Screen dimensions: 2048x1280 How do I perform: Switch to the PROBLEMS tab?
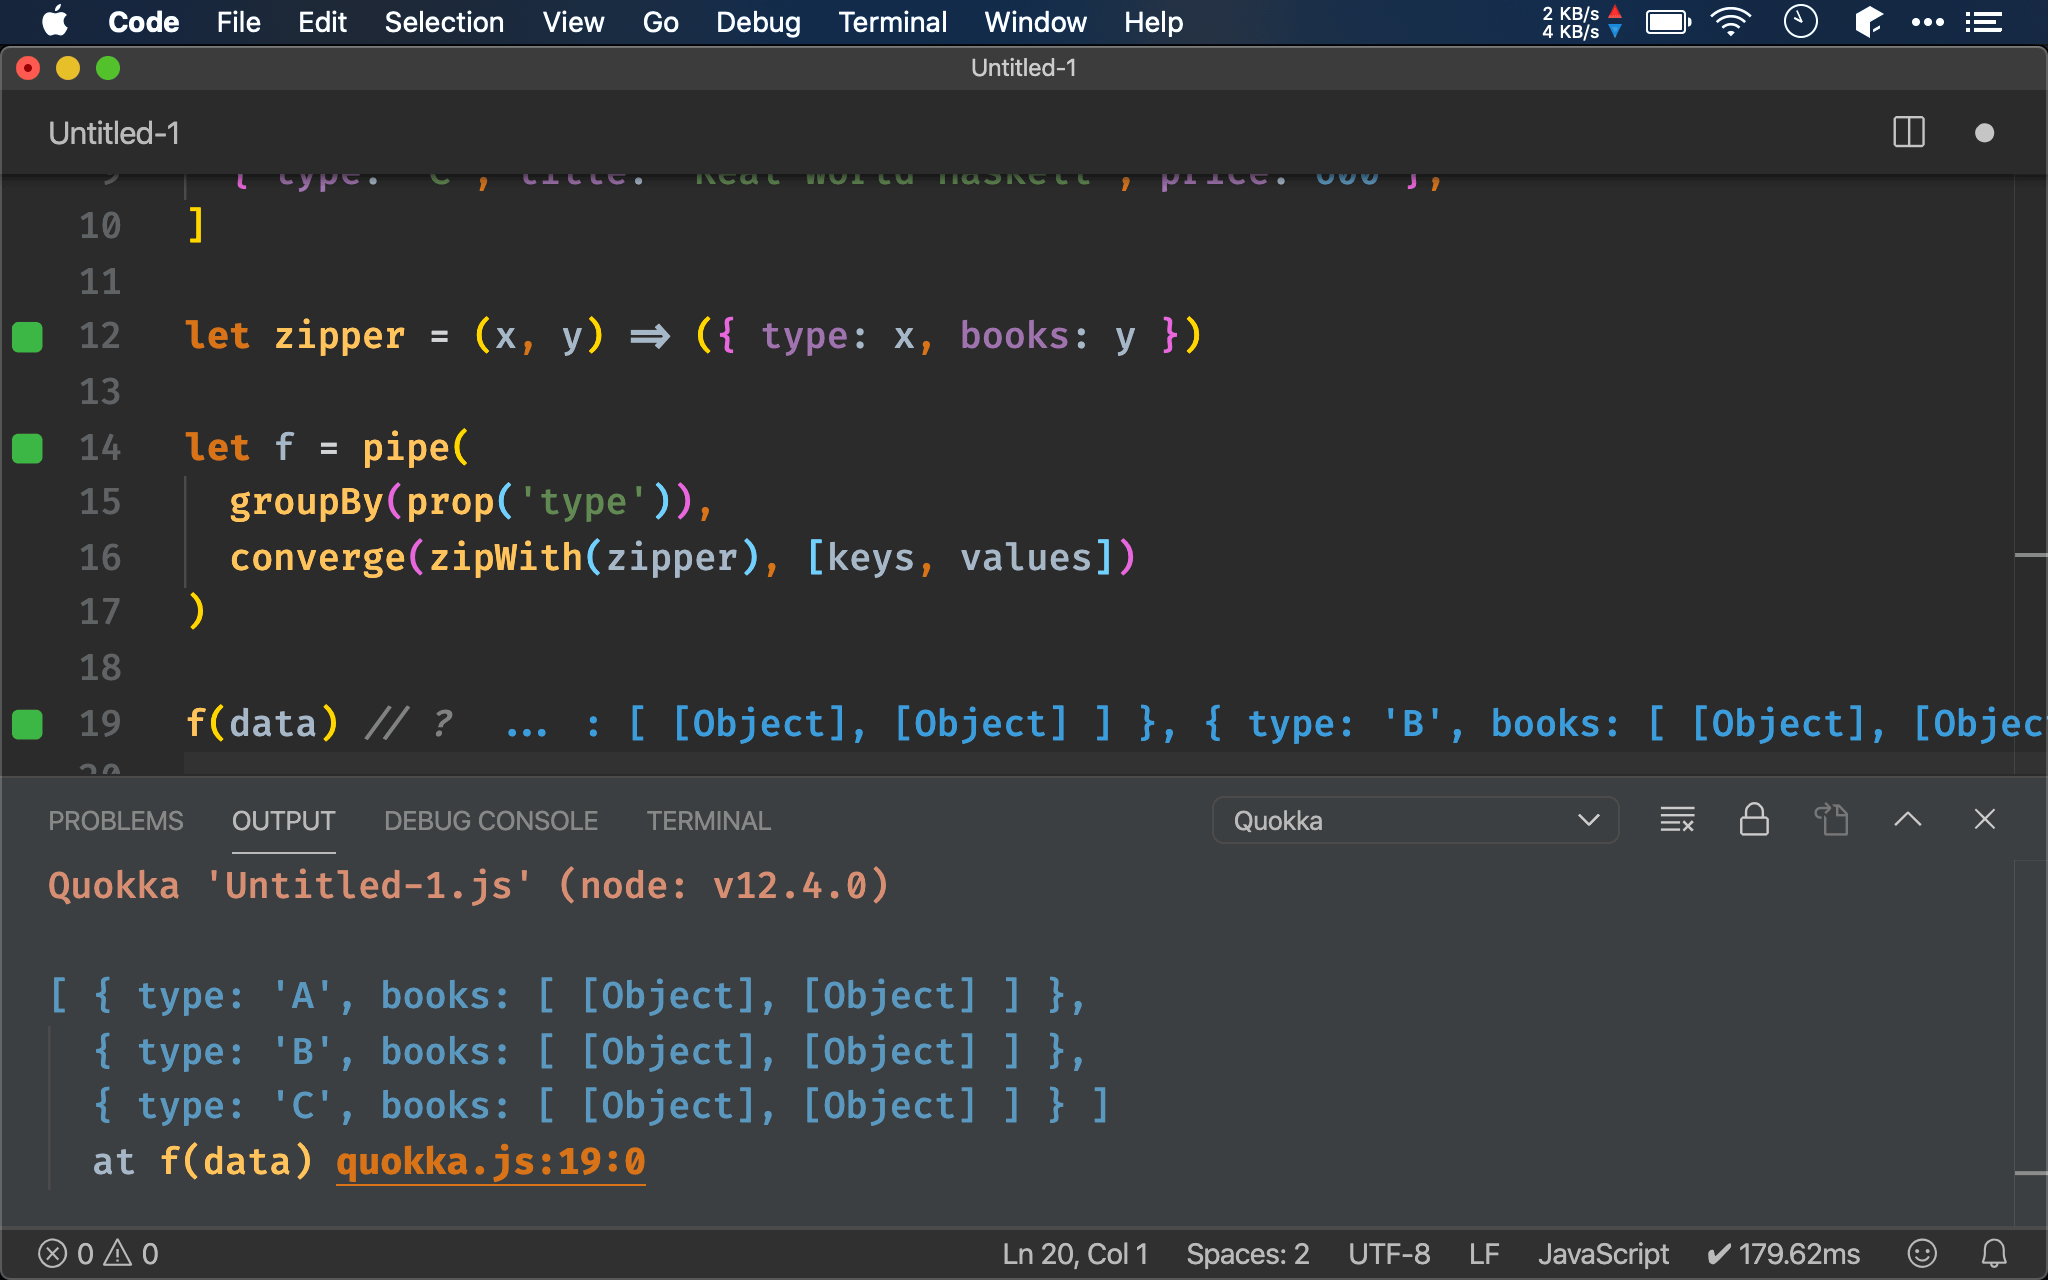coord(116,821)
